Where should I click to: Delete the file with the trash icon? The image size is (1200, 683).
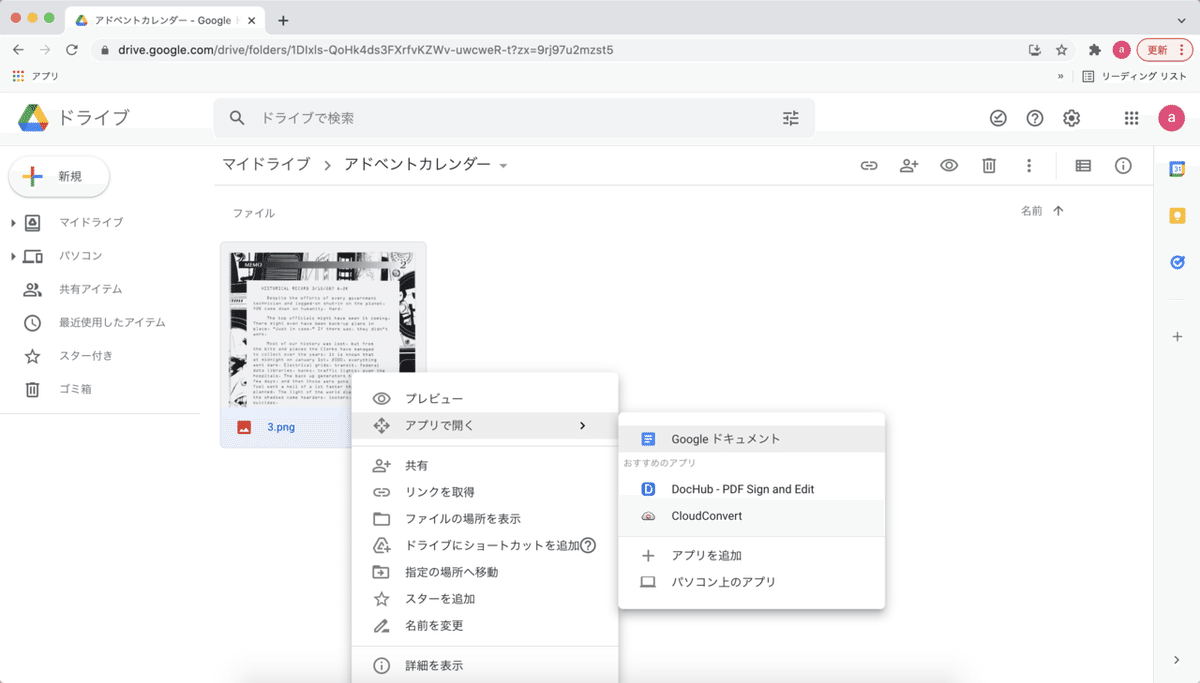click(988, 165)
